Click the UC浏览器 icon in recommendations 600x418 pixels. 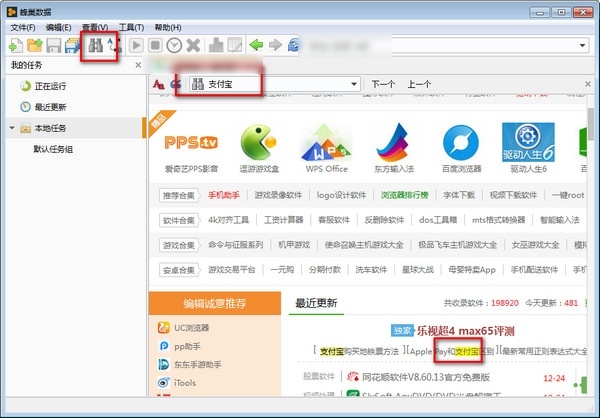(163, 328)
